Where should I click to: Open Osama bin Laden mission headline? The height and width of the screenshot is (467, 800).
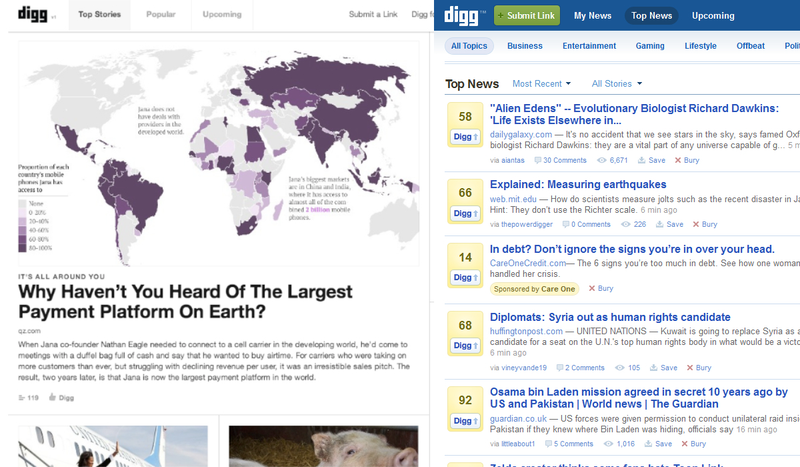[639, 398]
